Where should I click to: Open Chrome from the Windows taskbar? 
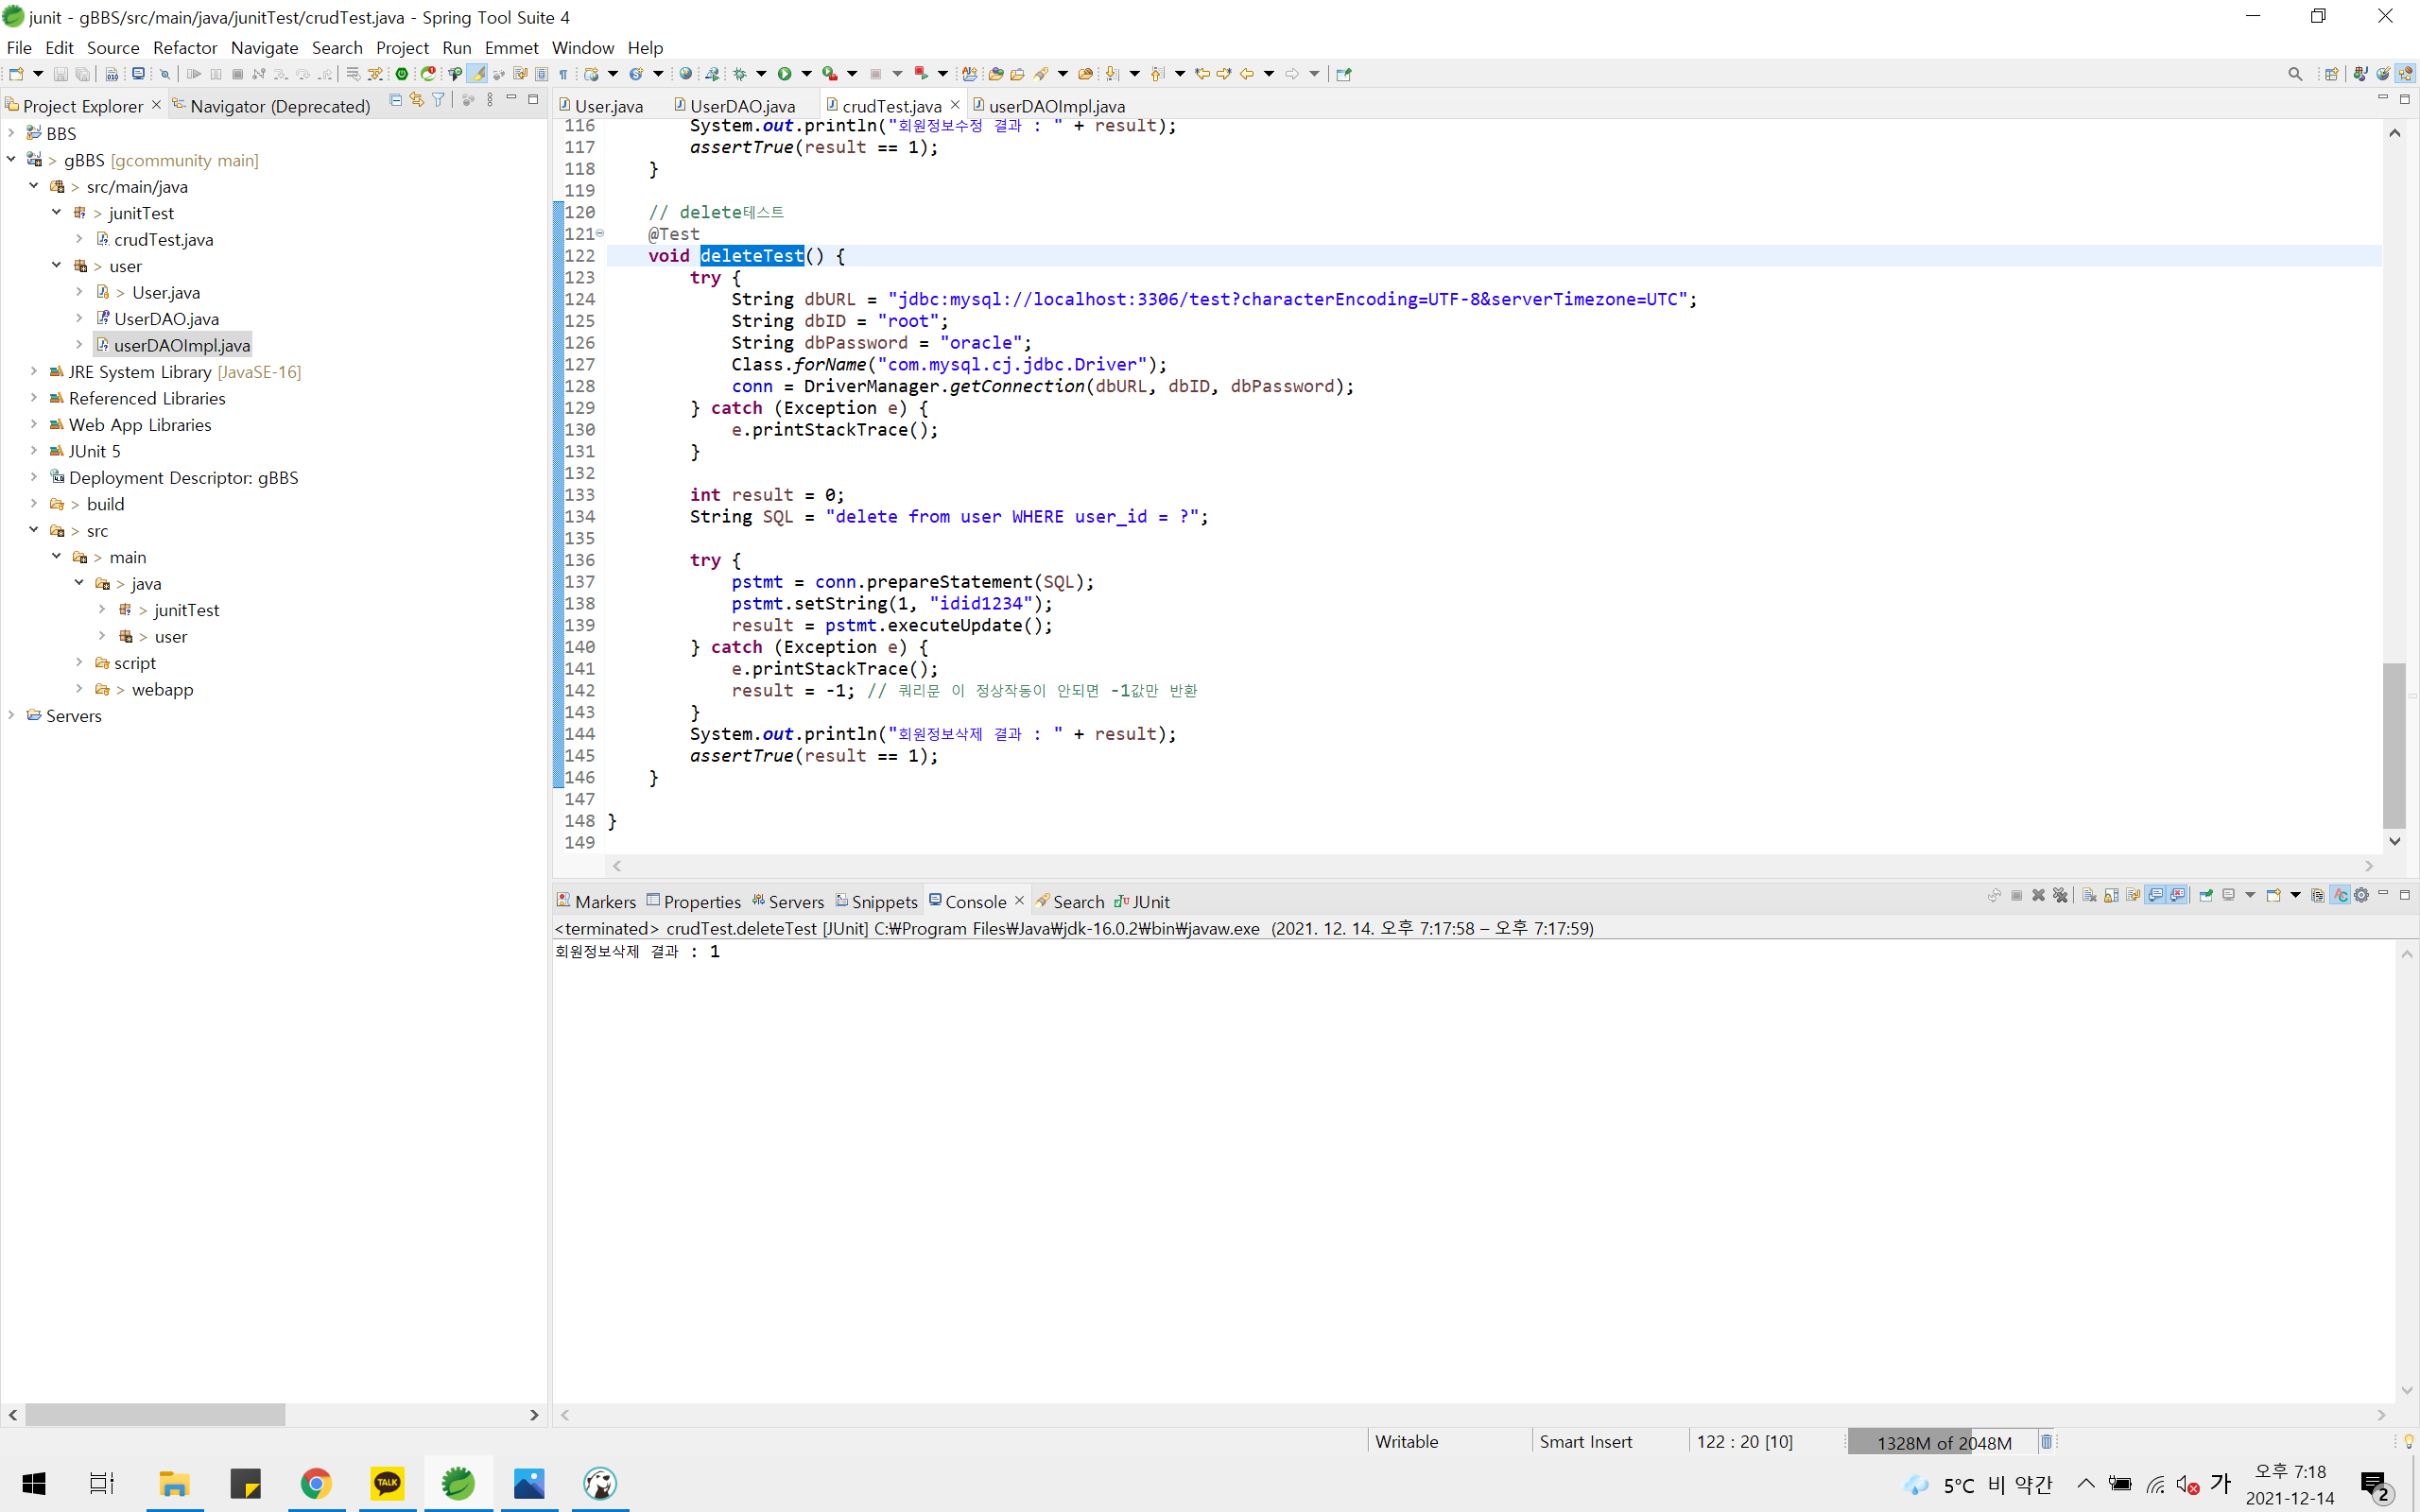click(316, 1483)
